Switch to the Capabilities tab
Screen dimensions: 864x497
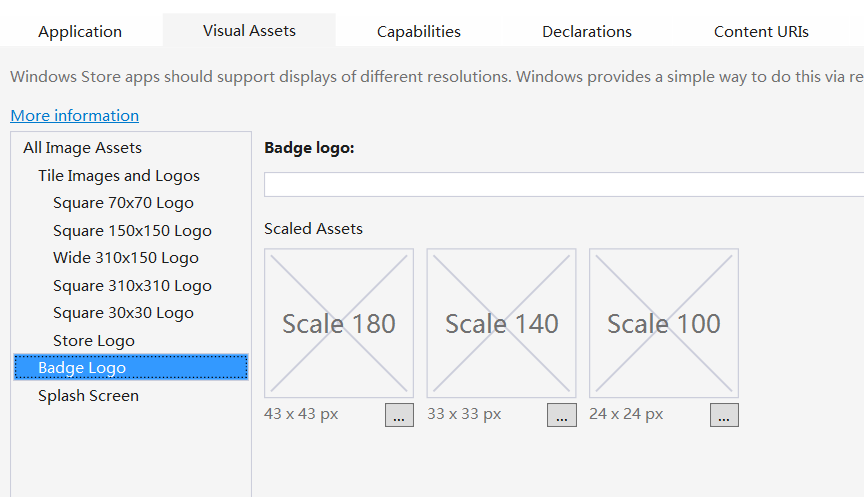[x=419, y=32]
